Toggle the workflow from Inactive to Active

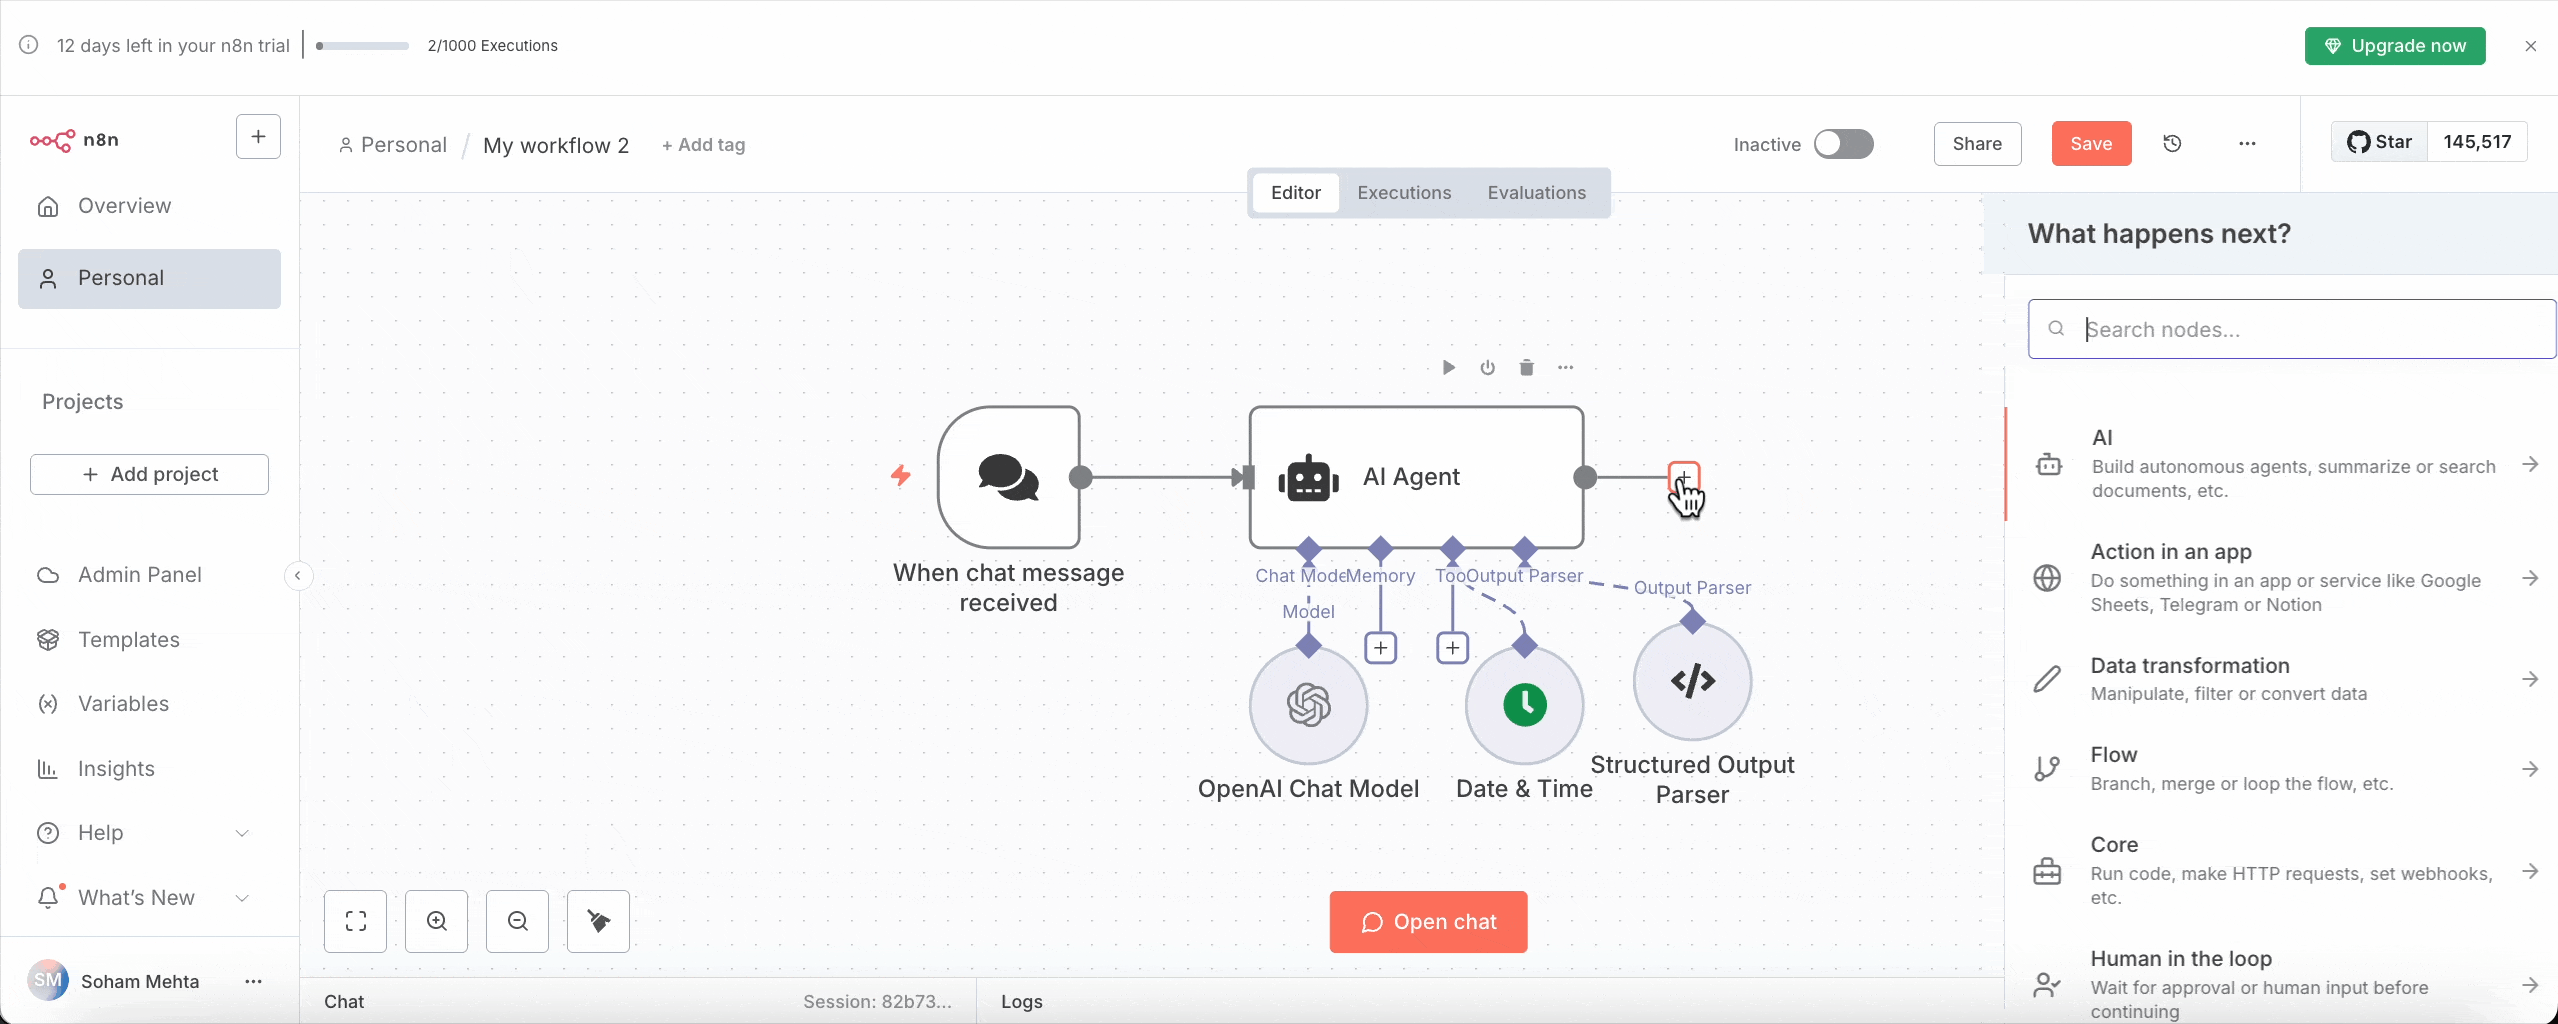[1843, 144]
